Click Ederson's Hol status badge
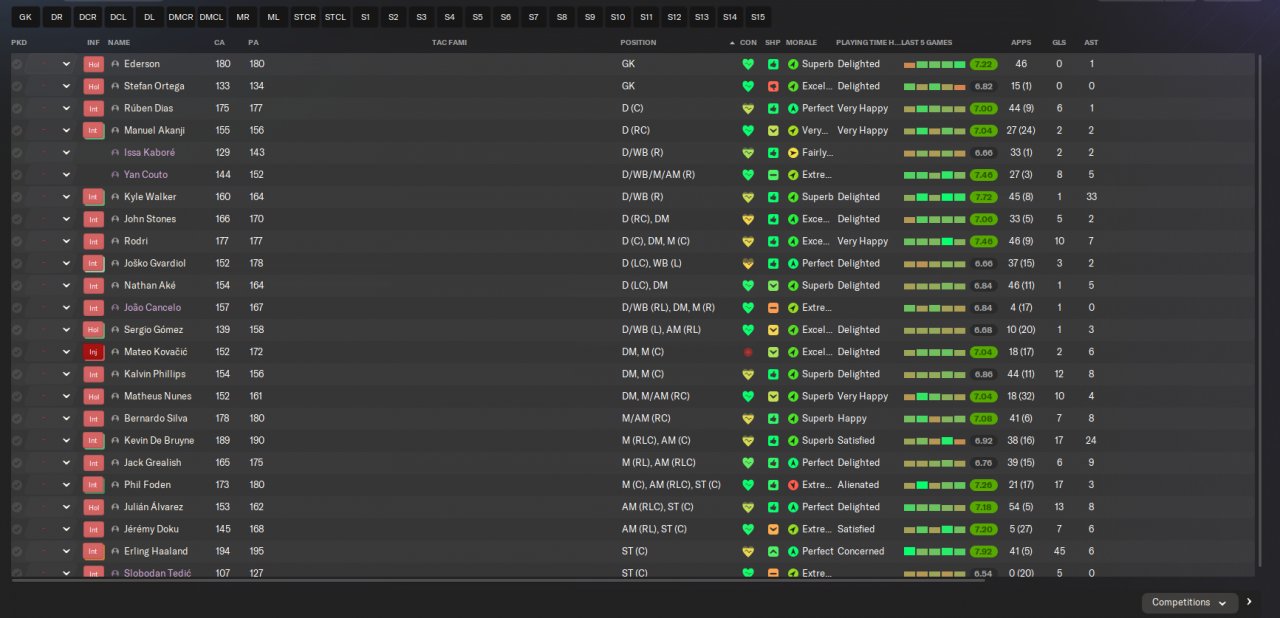1280x618 pixels. pyautogui.click(x=94, y=64)
